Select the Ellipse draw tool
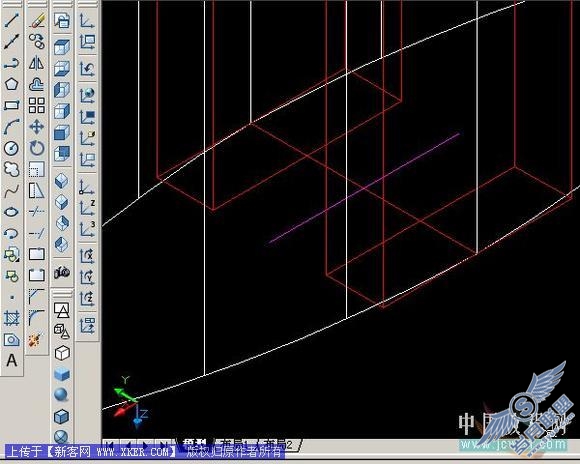The image size is (580, 464). point(11,212)
